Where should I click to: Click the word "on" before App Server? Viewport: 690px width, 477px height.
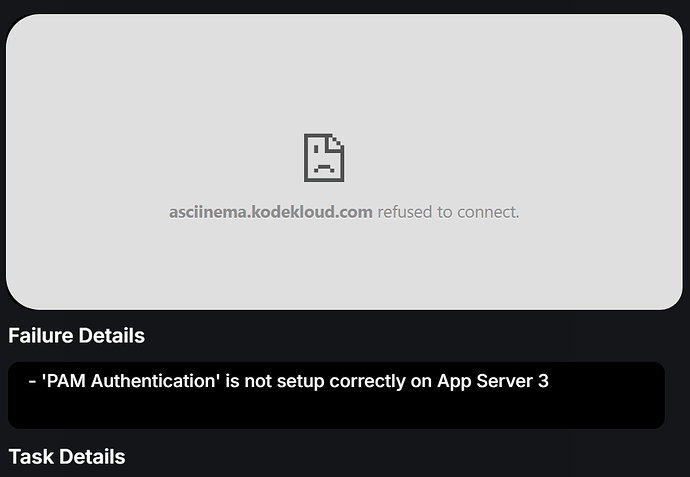(x=422, y=381)
